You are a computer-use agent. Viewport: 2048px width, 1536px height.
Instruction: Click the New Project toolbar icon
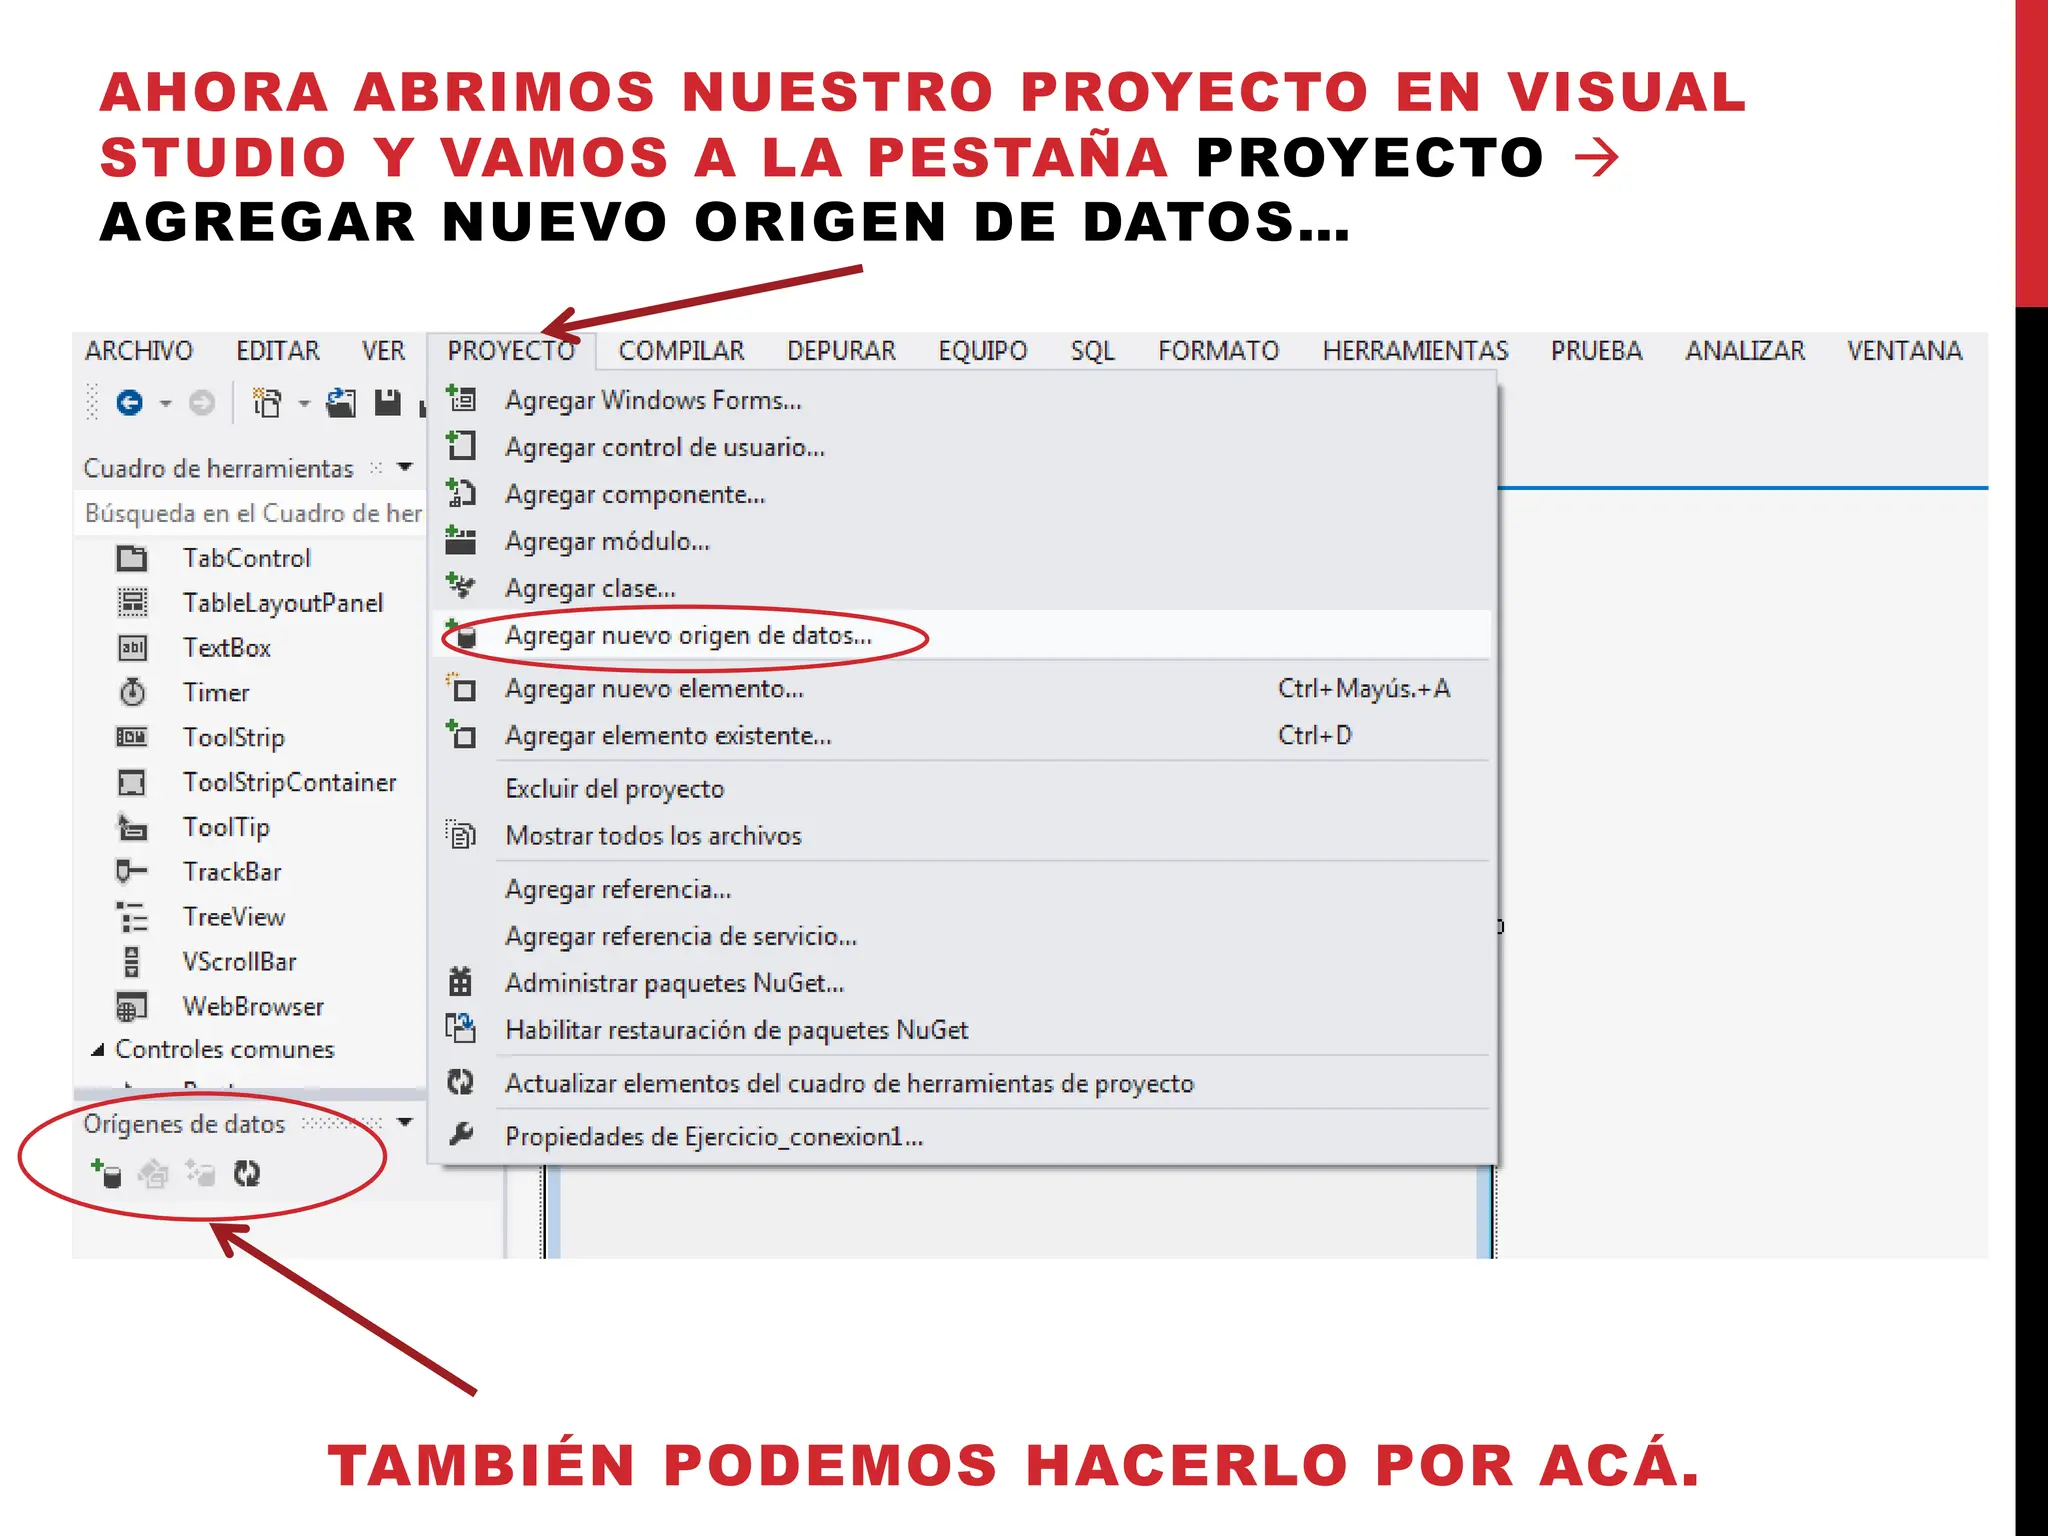coord(267,403)
